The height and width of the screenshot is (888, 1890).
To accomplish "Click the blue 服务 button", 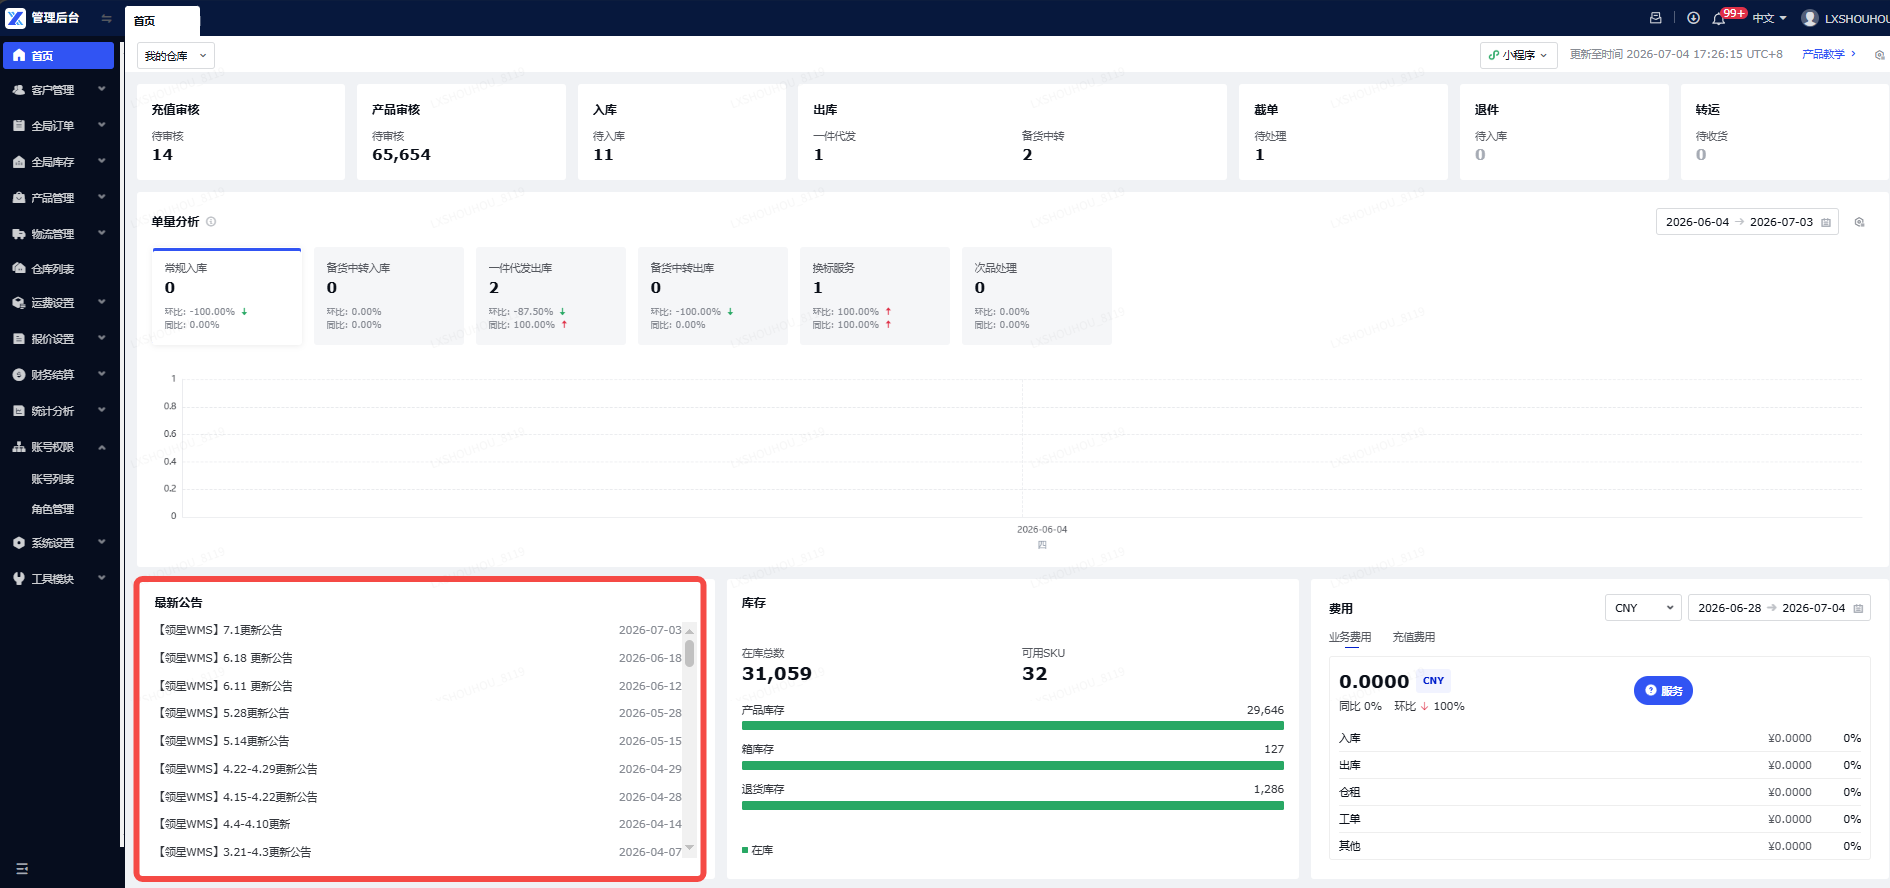I will point(1663,691).
